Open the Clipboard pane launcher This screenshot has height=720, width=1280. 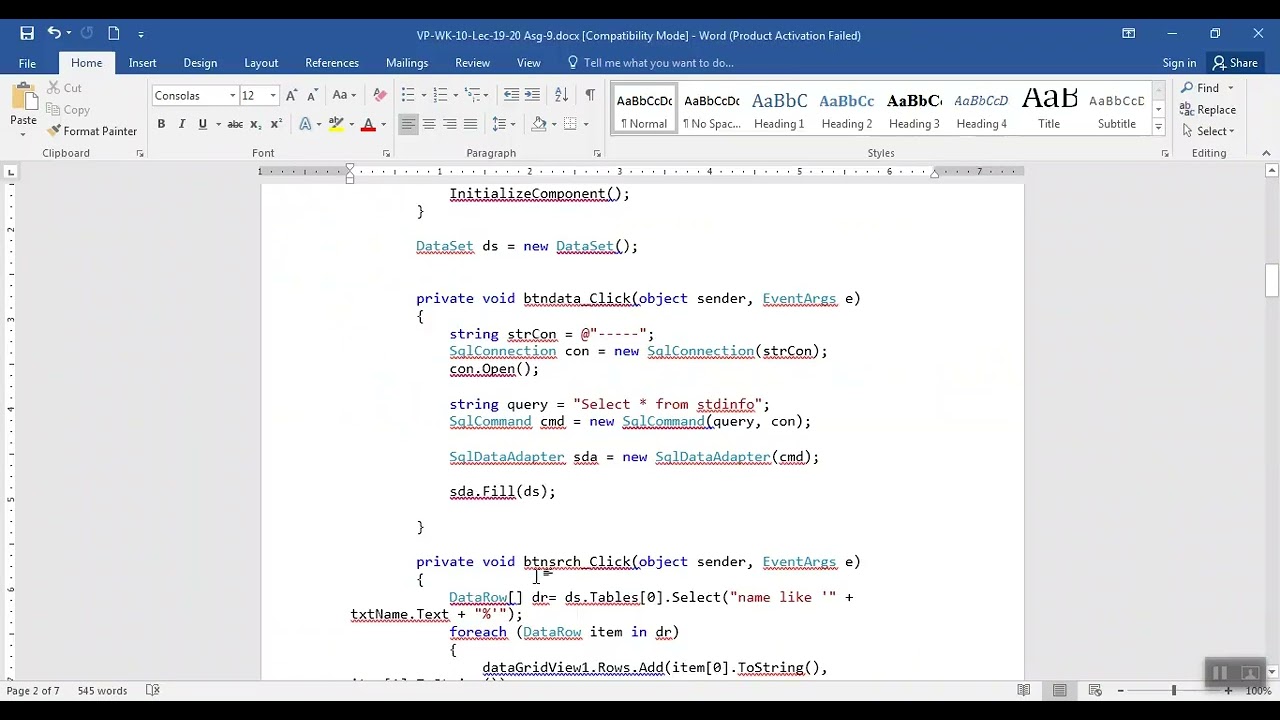[x=139, y=153]
